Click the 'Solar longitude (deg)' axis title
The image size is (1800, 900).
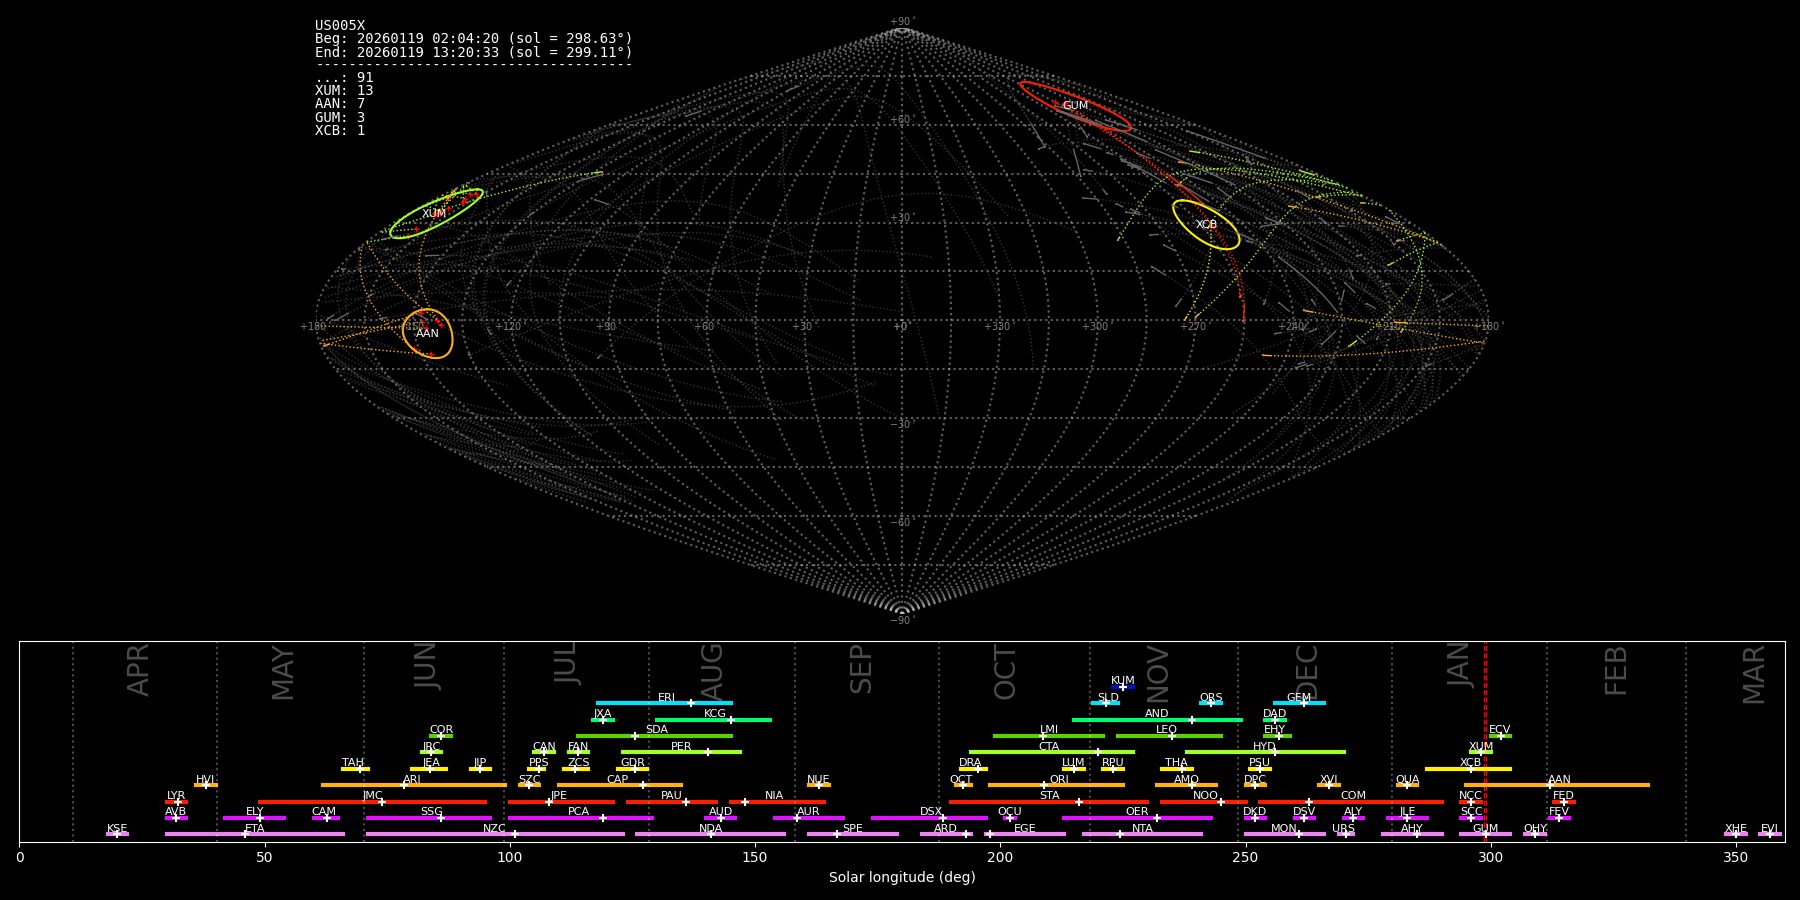[902, 877]
